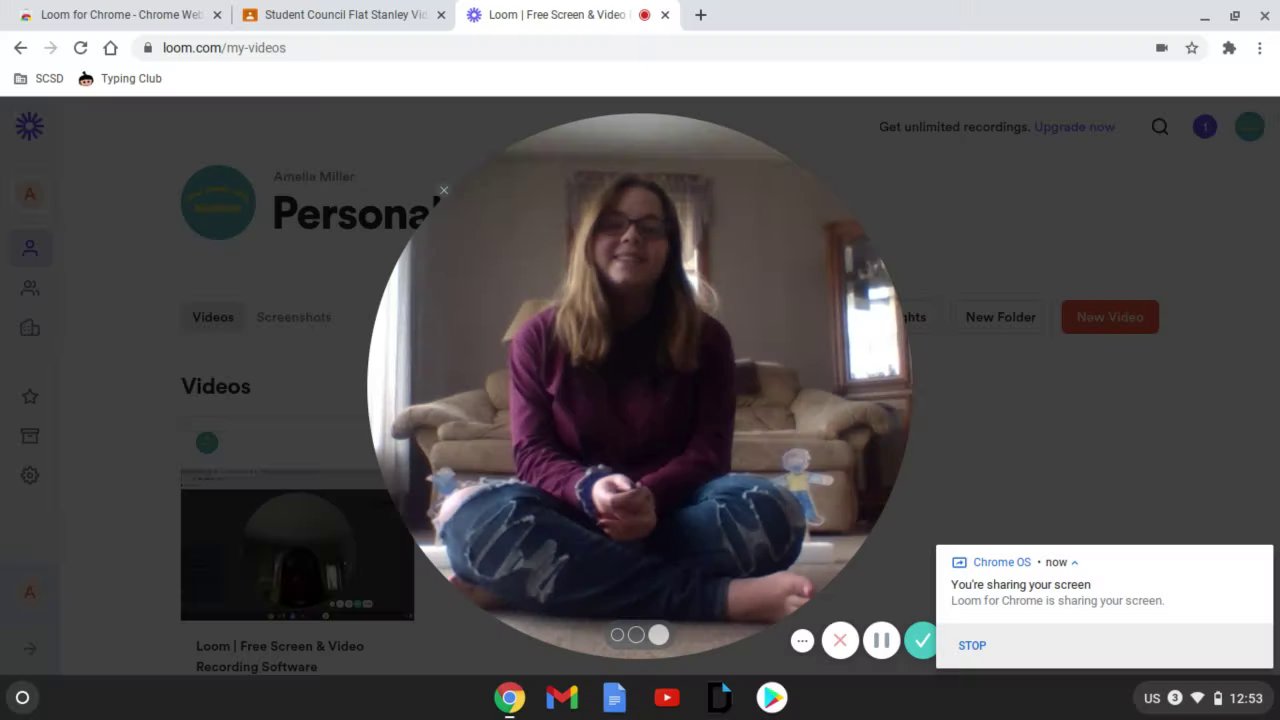Viewport: 1280px width, 720px height.
Task: Click the red New Video button
Action: 1110,317
